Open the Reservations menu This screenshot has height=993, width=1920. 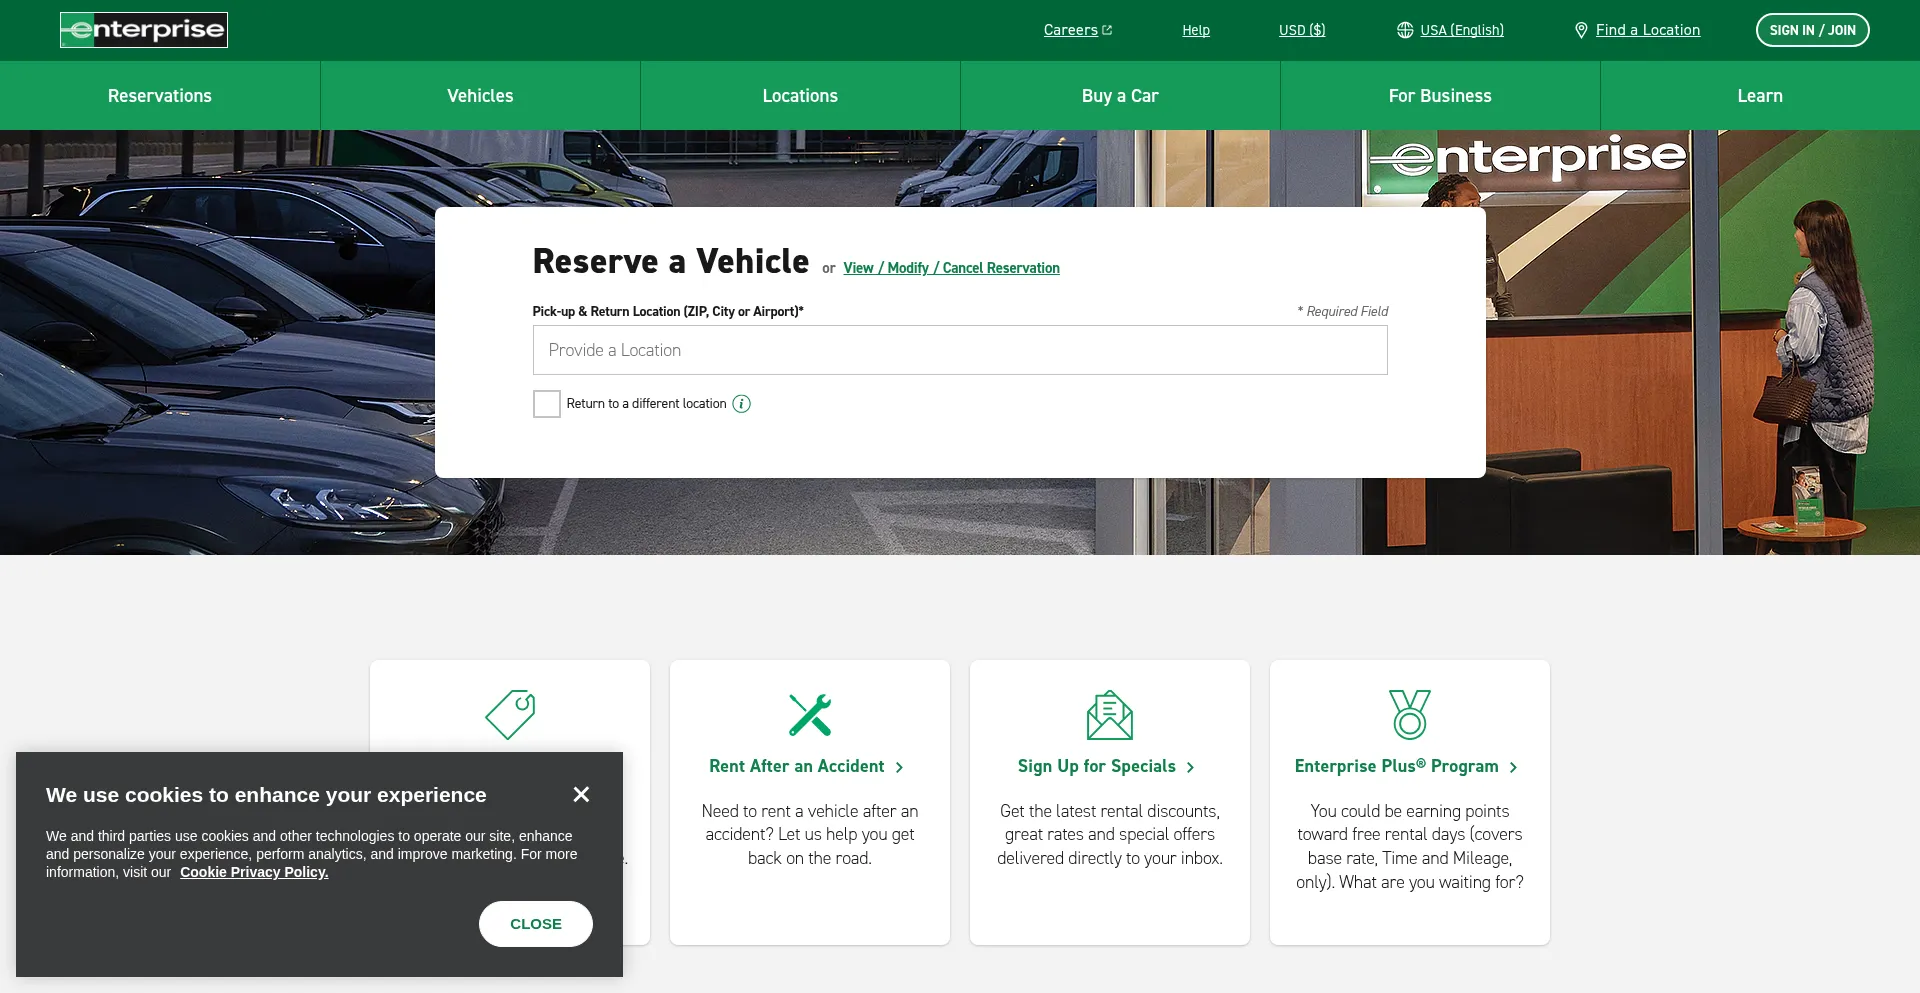[x=160, y=96]
